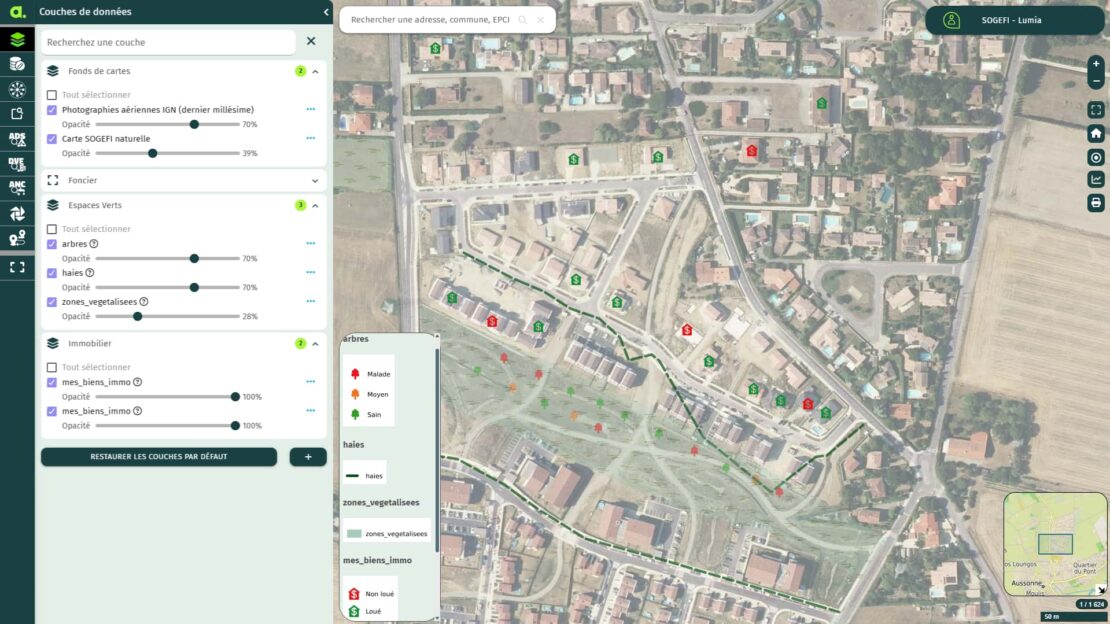The height and width of the screenshot is (624, 1110).
Task: Open the SOGEFI - Lumia account menu
Action: (1014, 21)
